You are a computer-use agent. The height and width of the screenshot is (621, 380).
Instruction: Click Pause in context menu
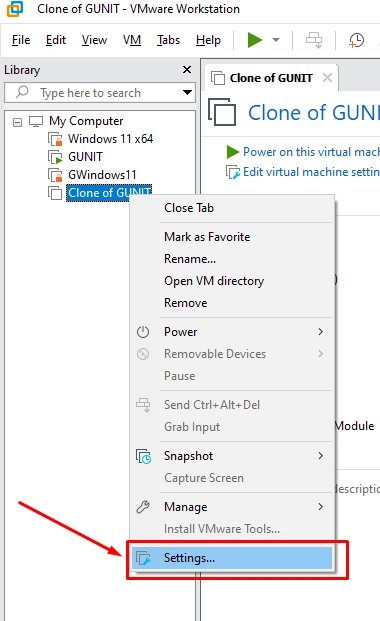(x=233, y=376)
